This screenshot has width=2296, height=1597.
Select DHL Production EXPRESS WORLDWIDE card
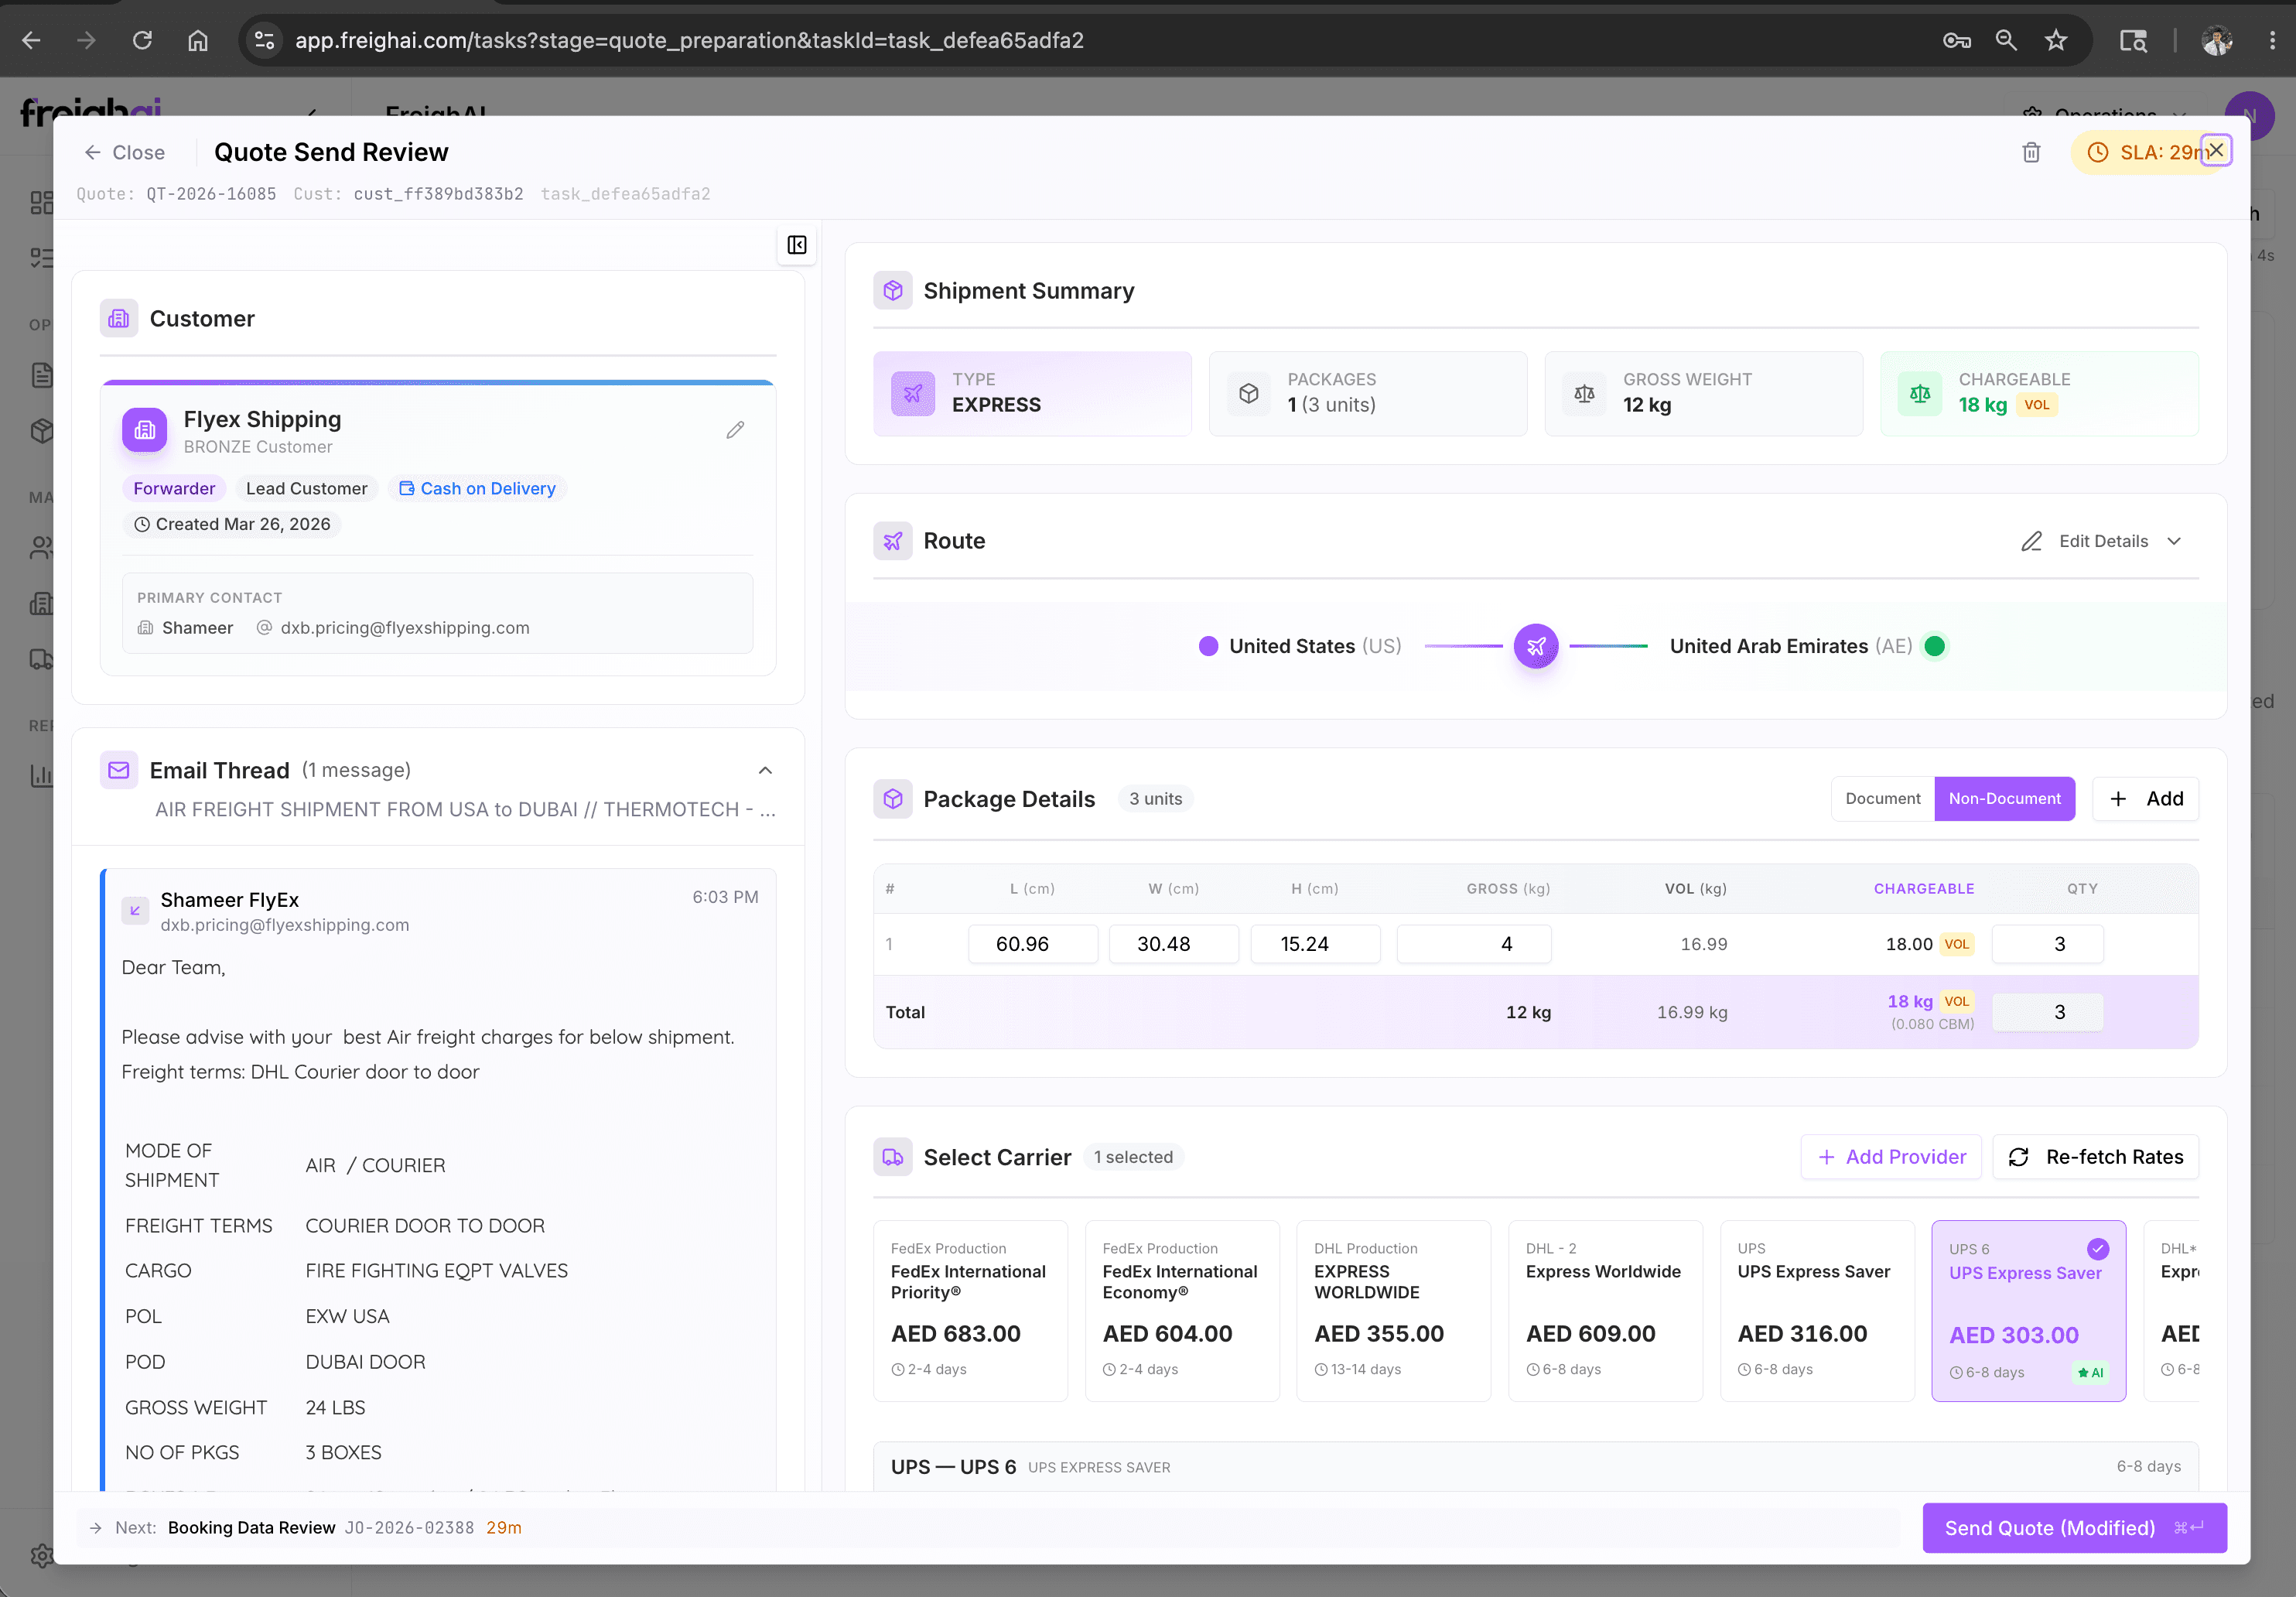(1393, 1310)
